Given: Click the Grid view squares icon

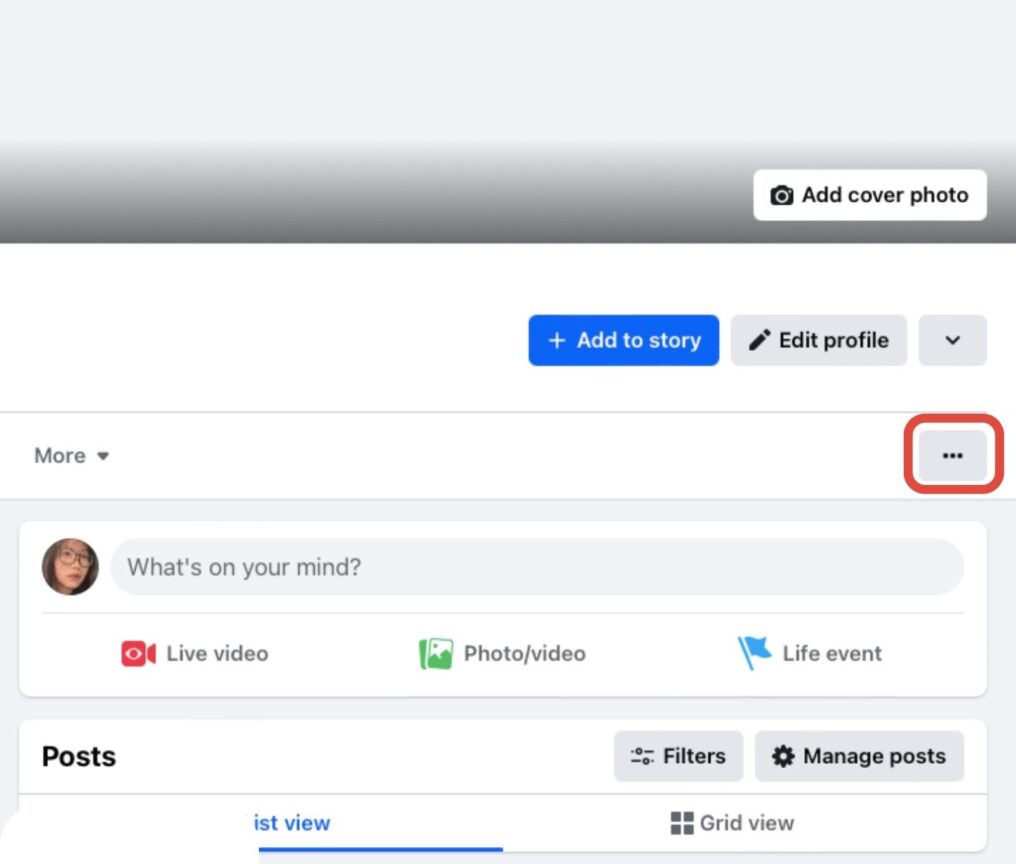Looking at the screenshot, I should click(x=683, y=822).
